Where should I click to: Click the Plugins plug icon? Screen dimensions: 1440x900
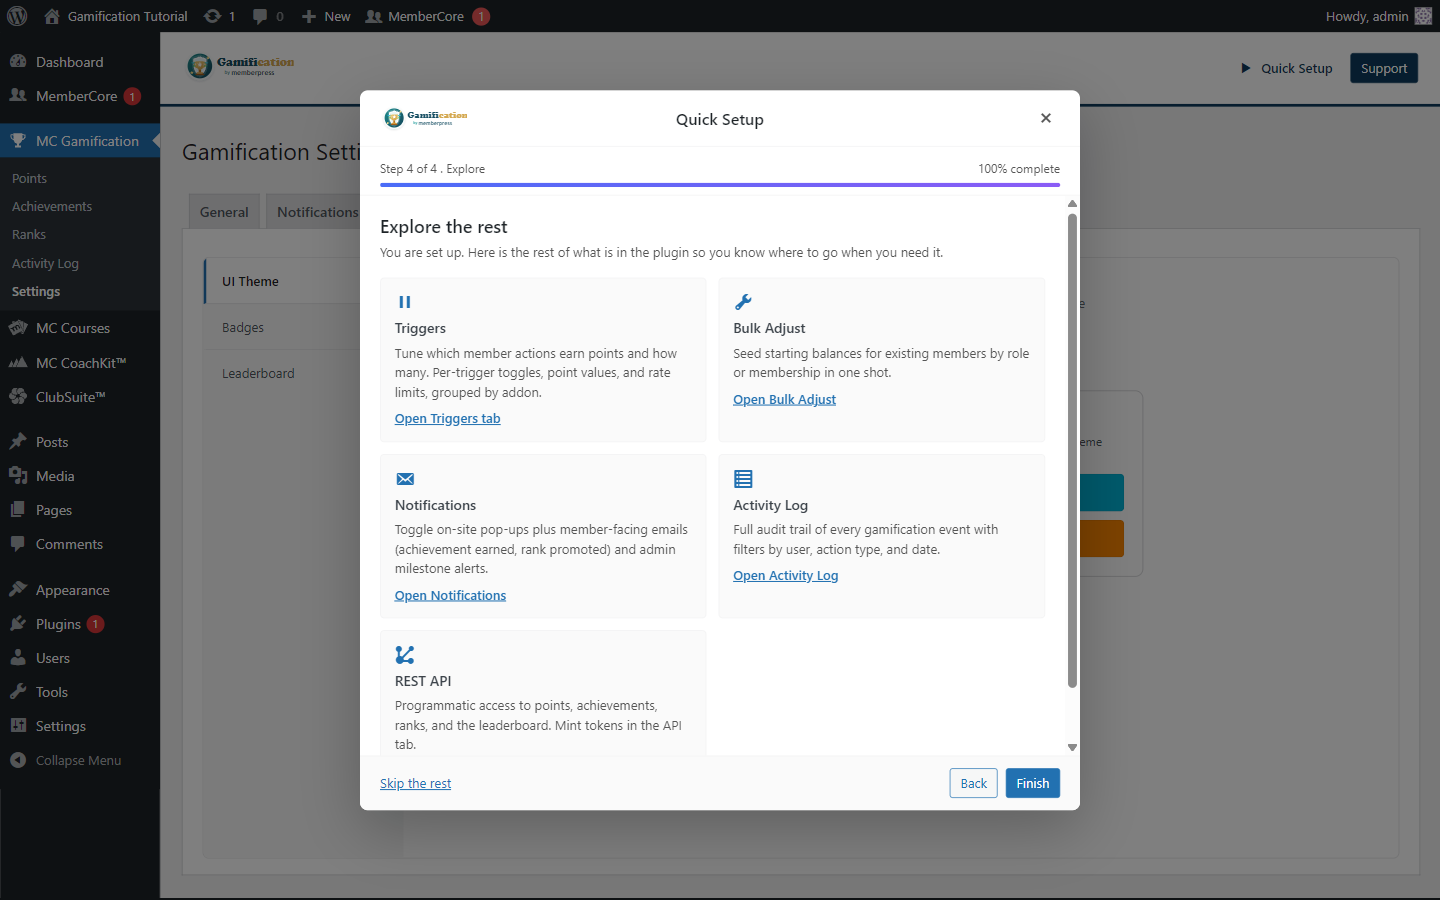tap(18, 624)
